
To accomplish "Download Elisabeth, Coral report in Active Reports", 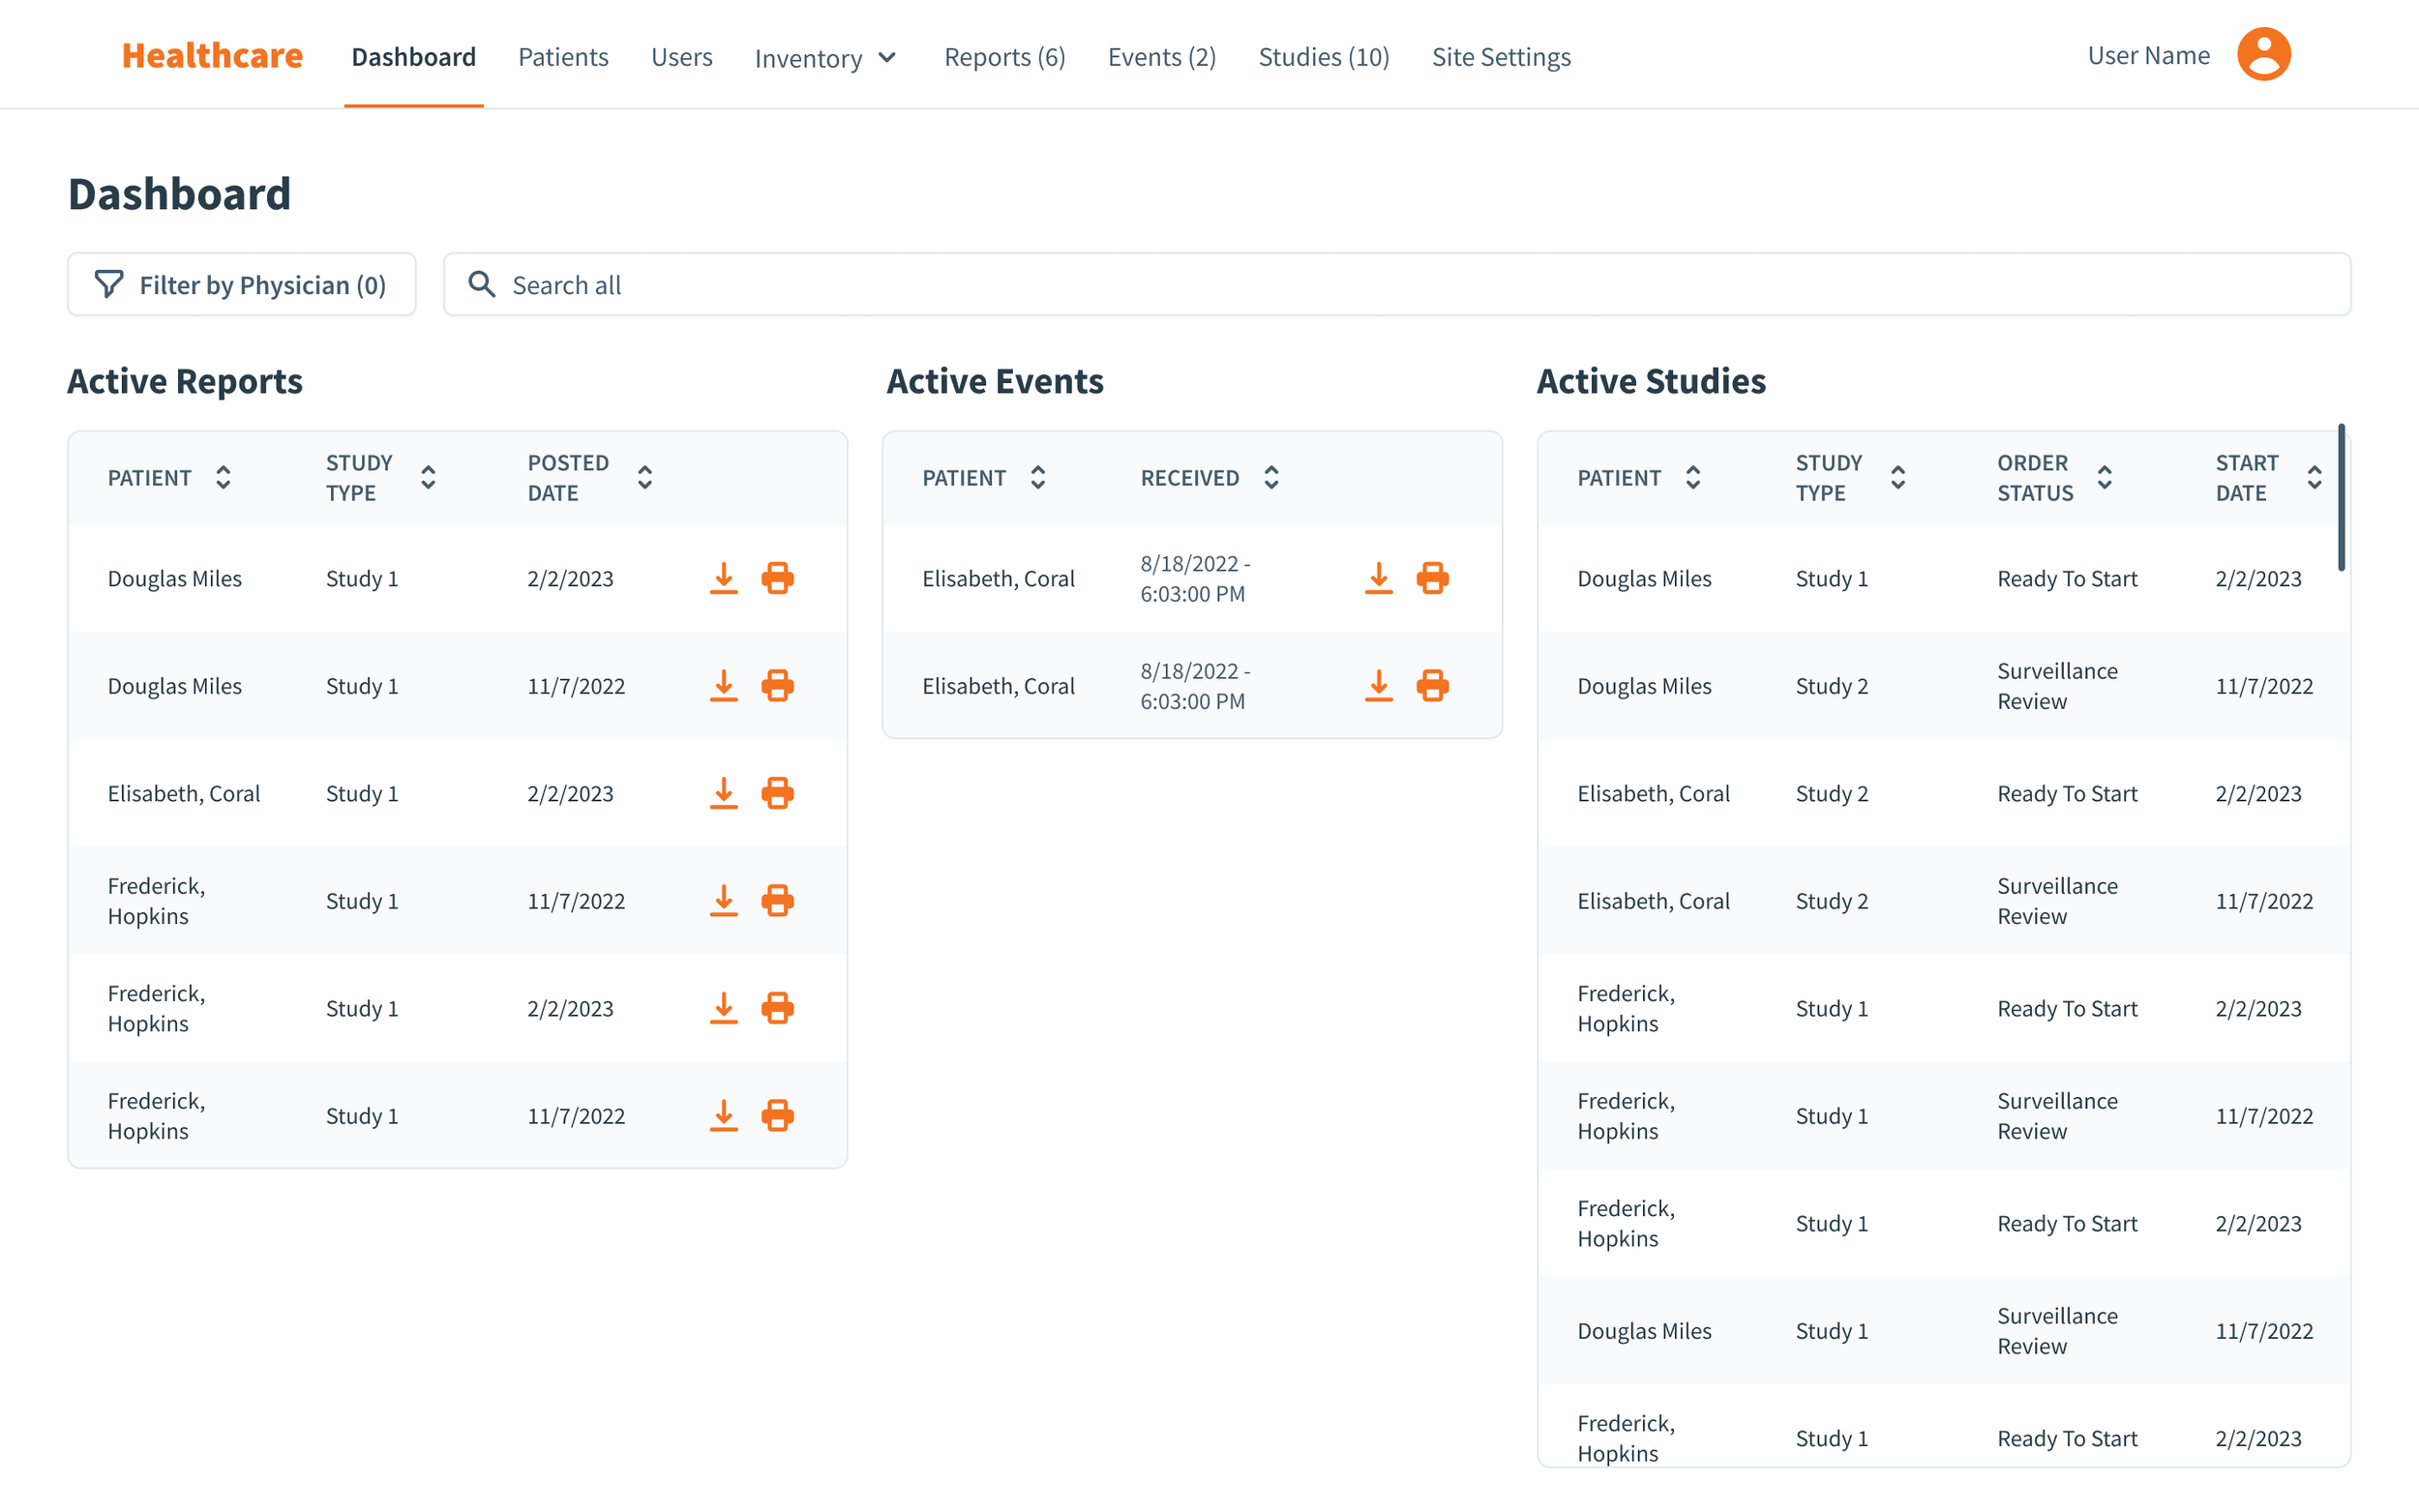I will (x=723, y=793).
